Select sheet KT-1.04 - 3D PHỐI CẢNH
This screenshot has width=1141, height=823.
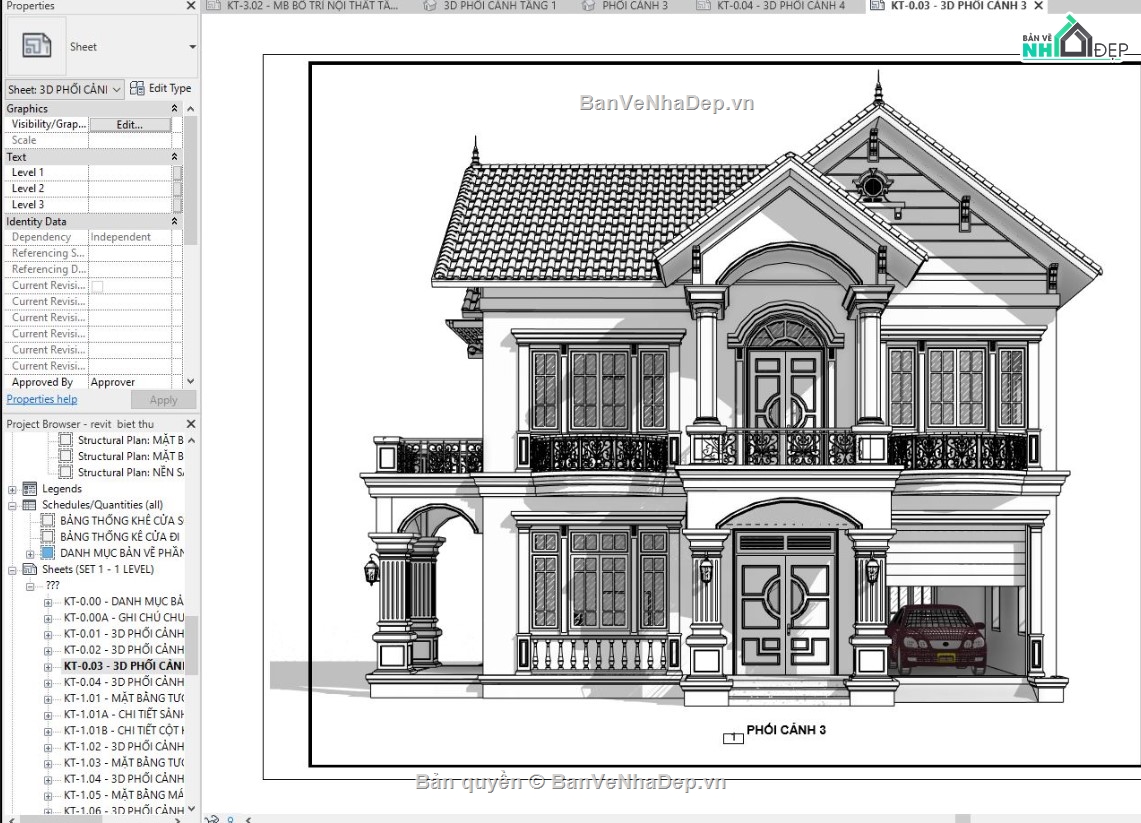(124, 779)
